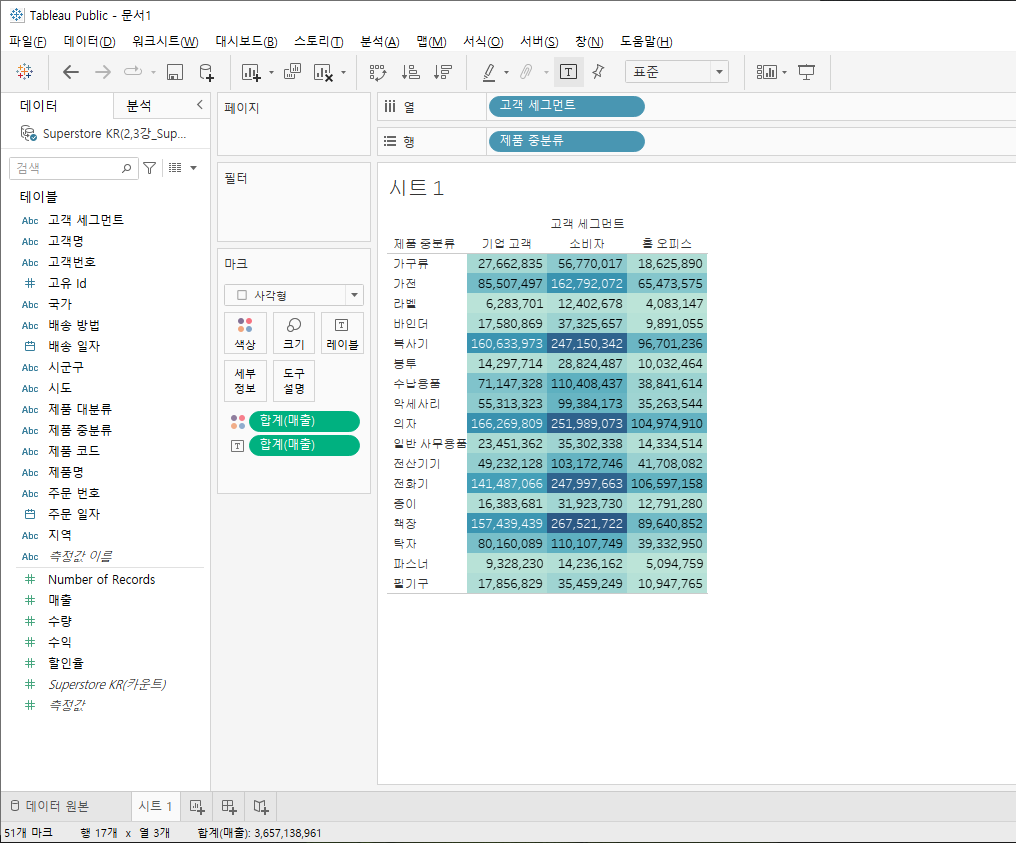Expand data pane view options arrow
The image size is (1016, 843).
click(193, 168)
